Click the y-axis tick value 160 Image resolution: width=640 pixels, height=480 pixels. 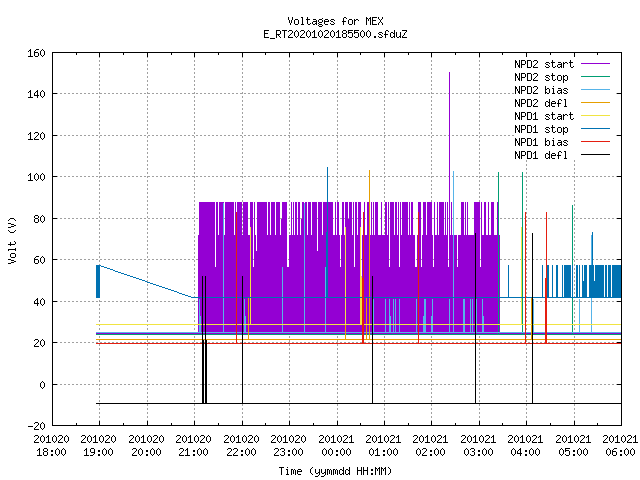tap(36, 53)
